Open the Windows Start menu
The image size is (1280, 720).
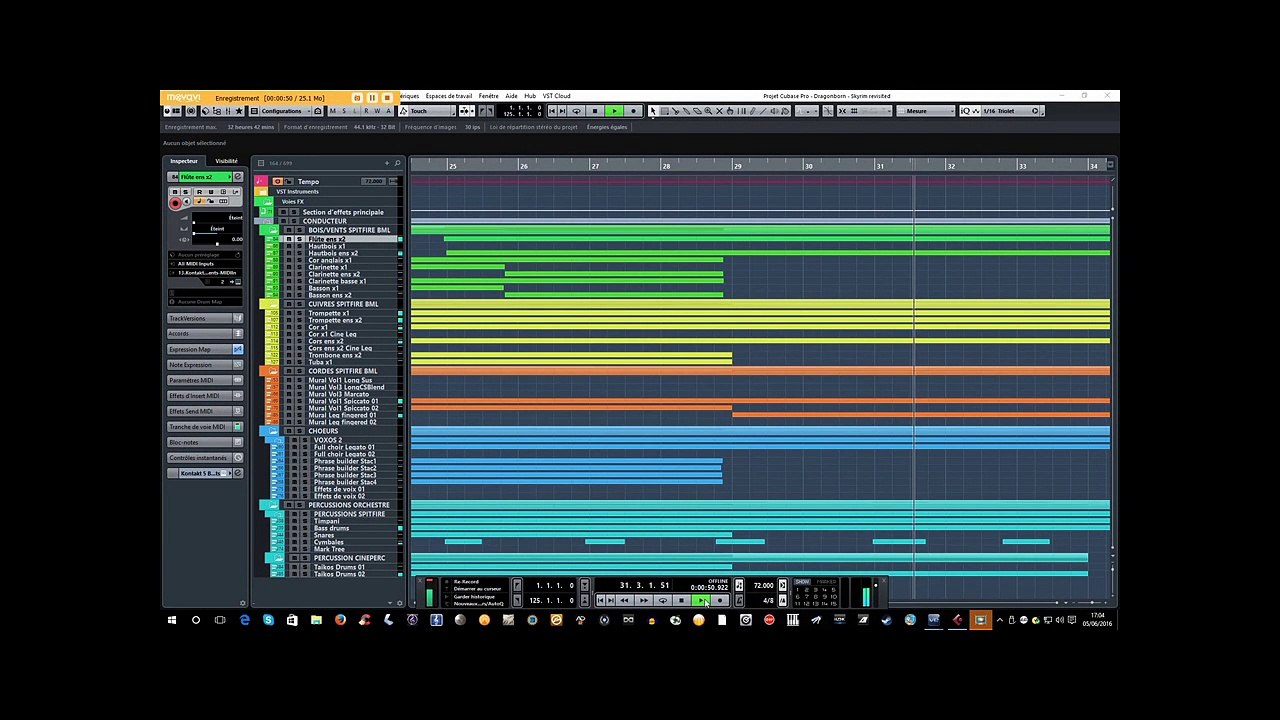pos(172,620)
